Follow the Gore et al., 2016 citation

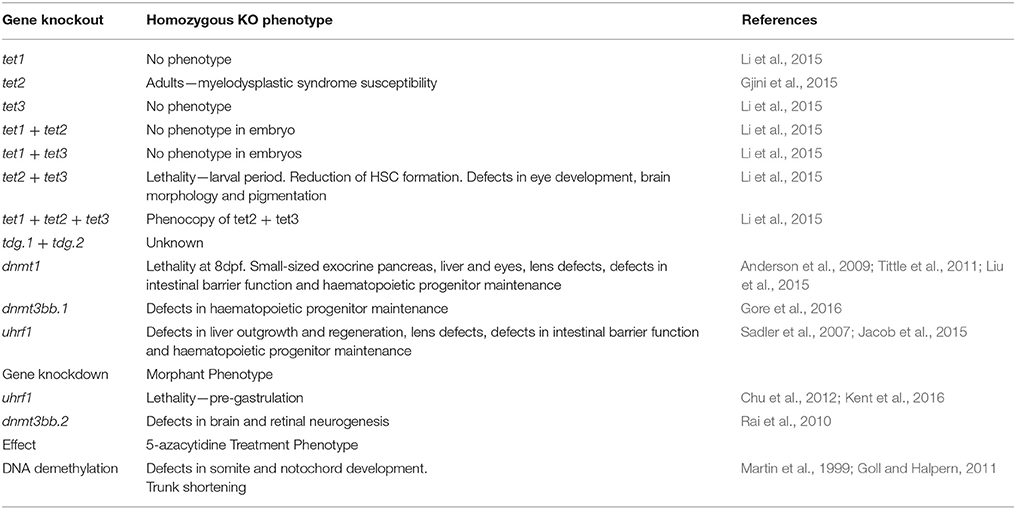coord(783,309)
